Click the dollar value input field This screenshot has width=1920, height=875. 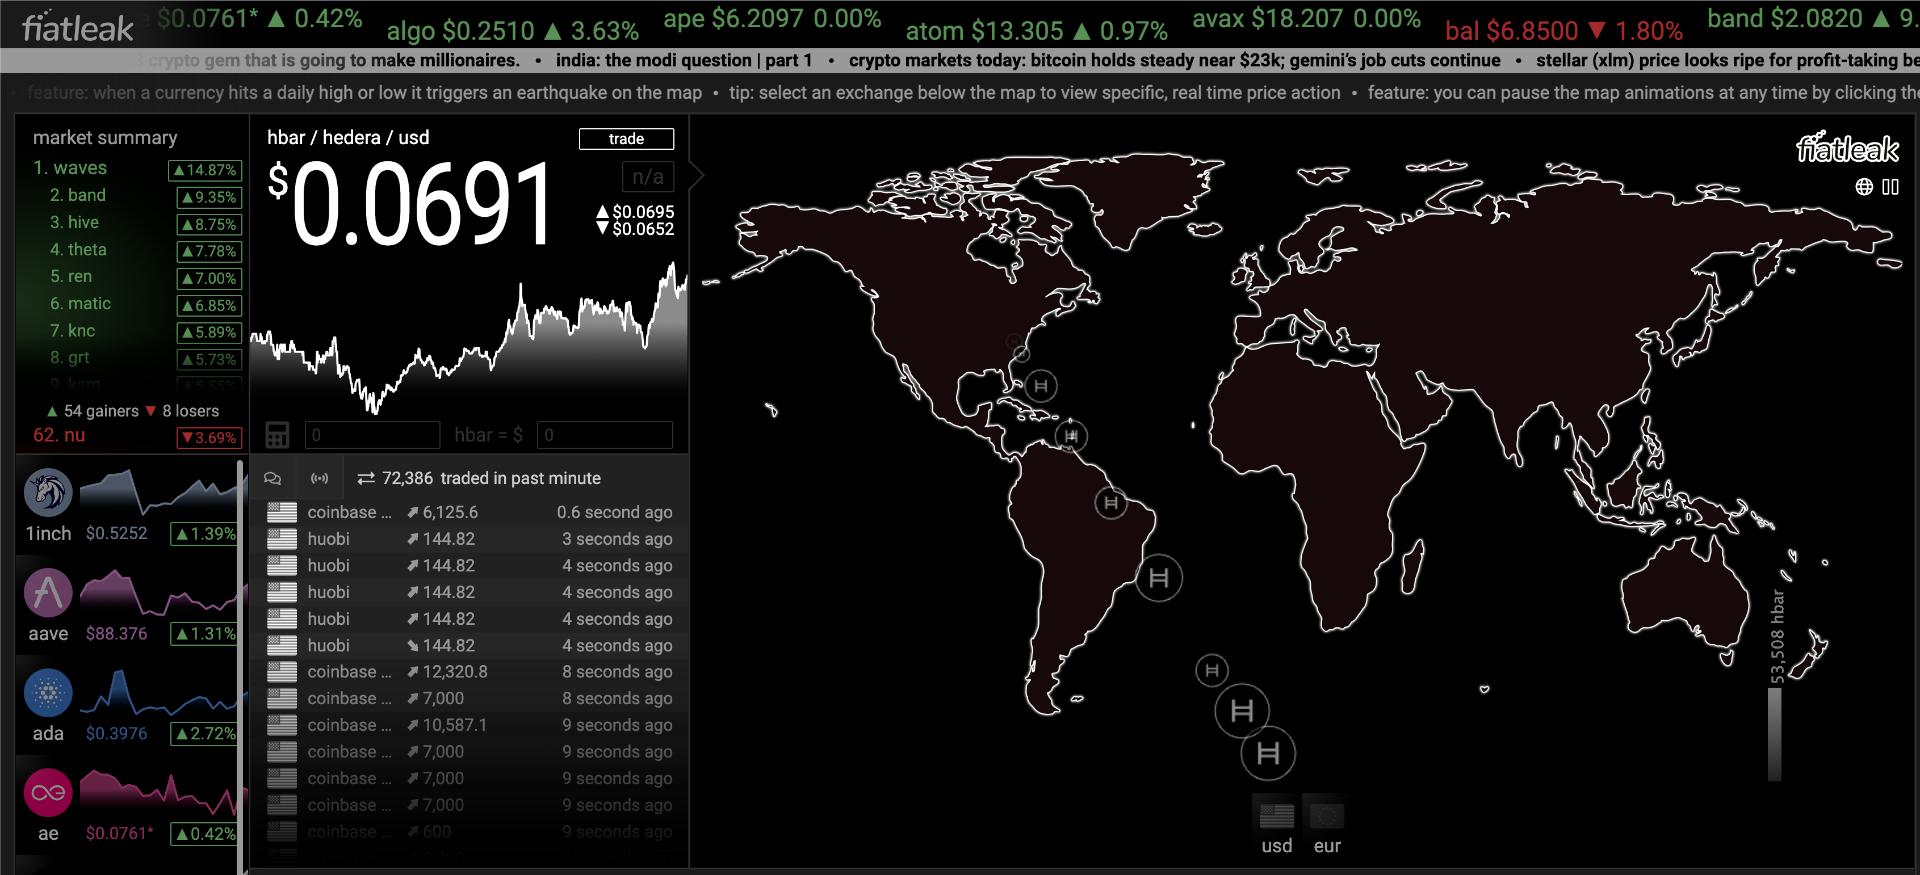click(x=604, y=435)
